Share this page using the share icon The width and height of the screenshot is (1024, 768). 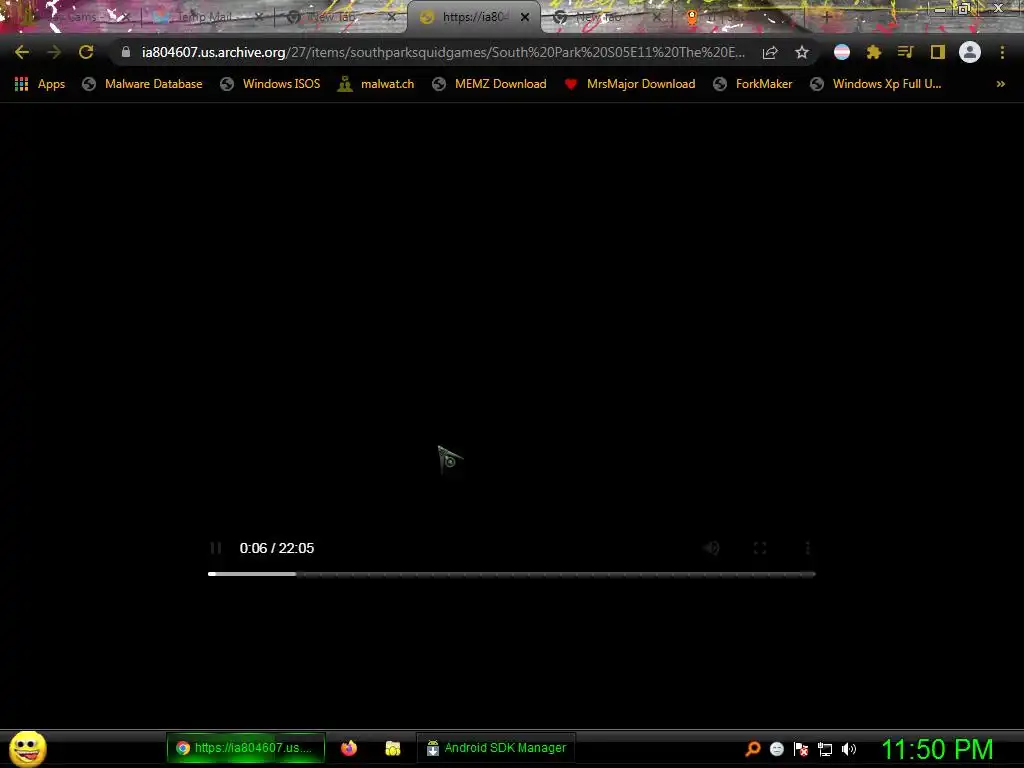[x=770, y=52]
